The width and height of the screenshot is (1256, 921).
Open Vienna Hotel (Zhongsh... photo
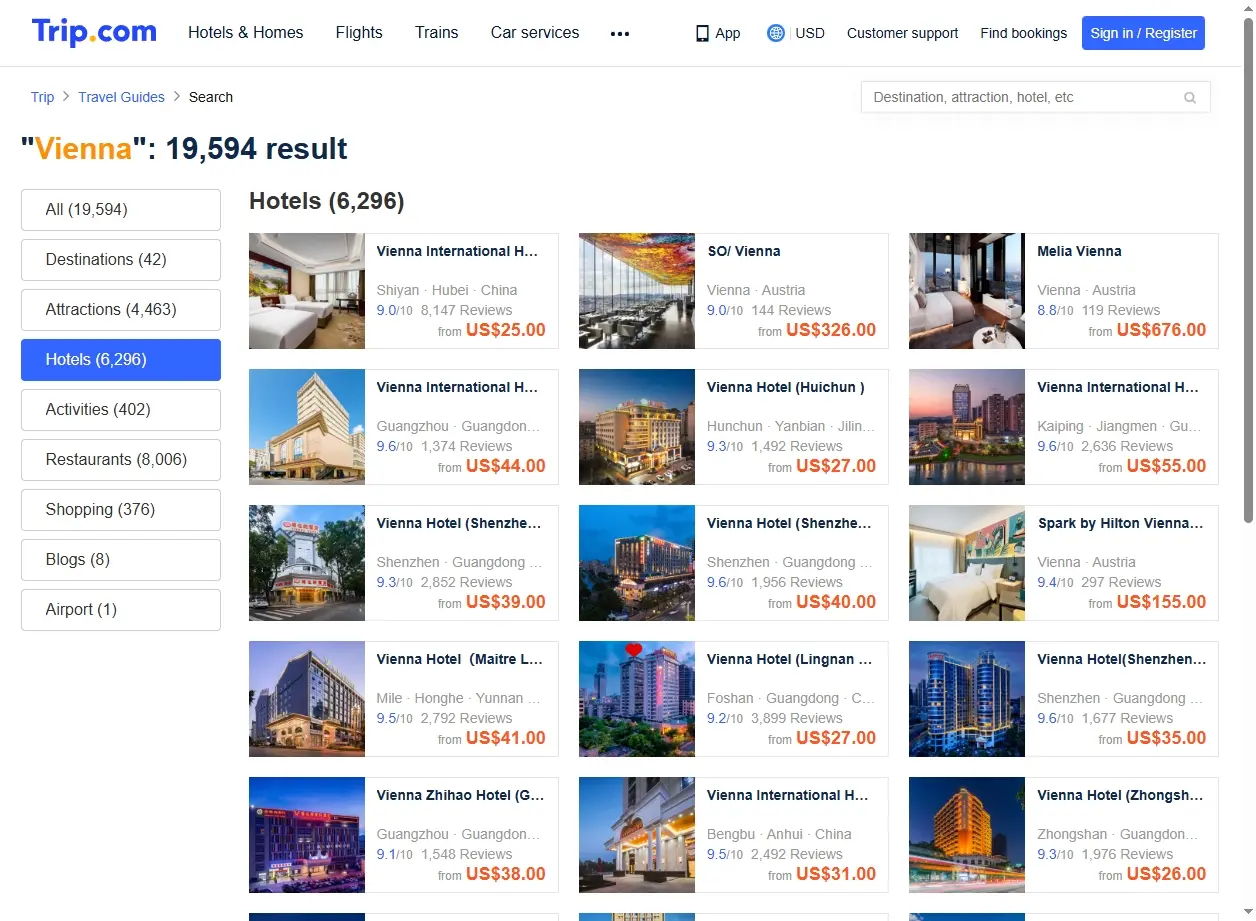coord(967,835)
